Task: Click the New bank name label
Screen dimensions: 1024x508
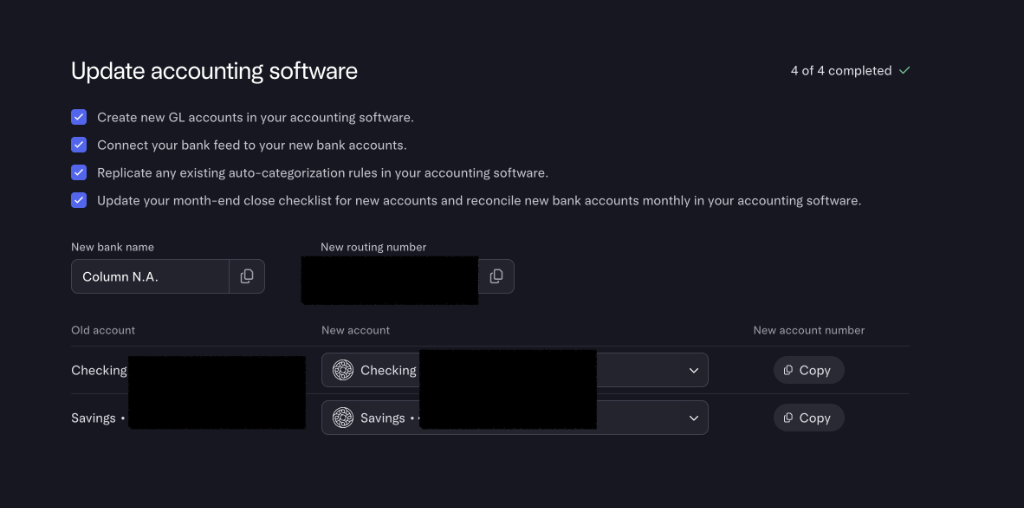Action: tap(112, 247)
